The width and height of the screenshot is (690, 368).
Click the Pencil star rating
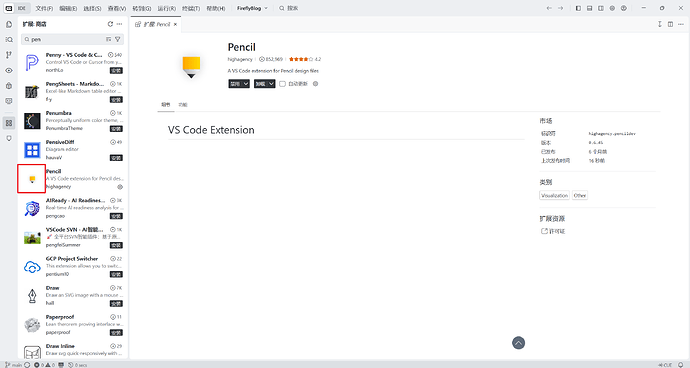click(305, 59)
